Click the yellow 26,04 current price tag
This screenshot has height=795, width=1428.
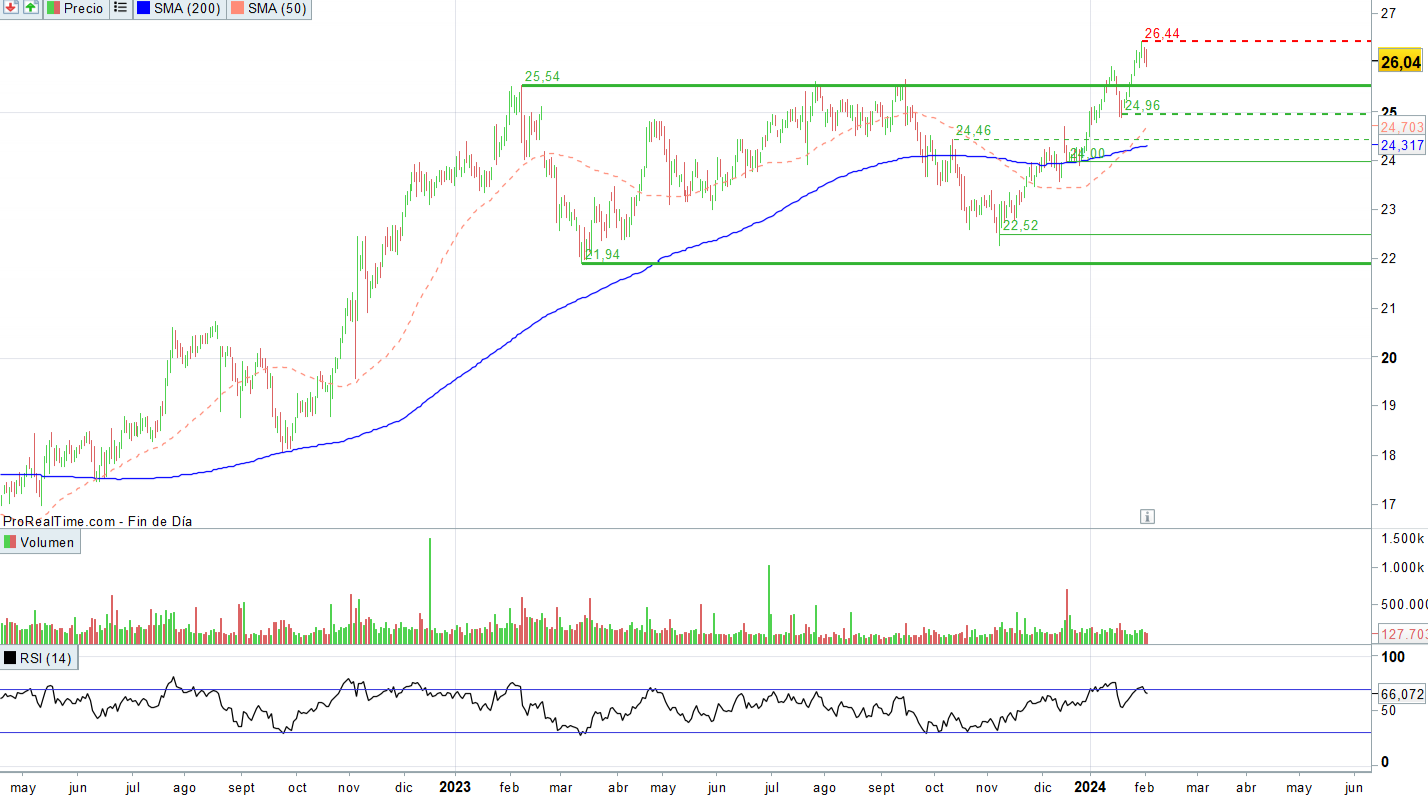point(1400,62)
